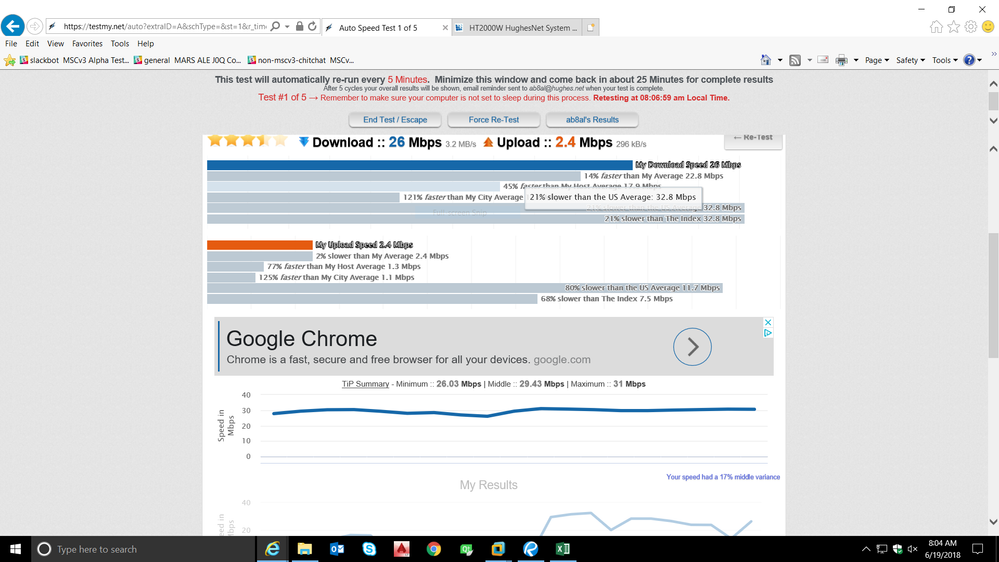The height and width of the screenshot is (562, 999).
Task: Expand command bar overflow chevrons
Action: [x=994, y=54]
